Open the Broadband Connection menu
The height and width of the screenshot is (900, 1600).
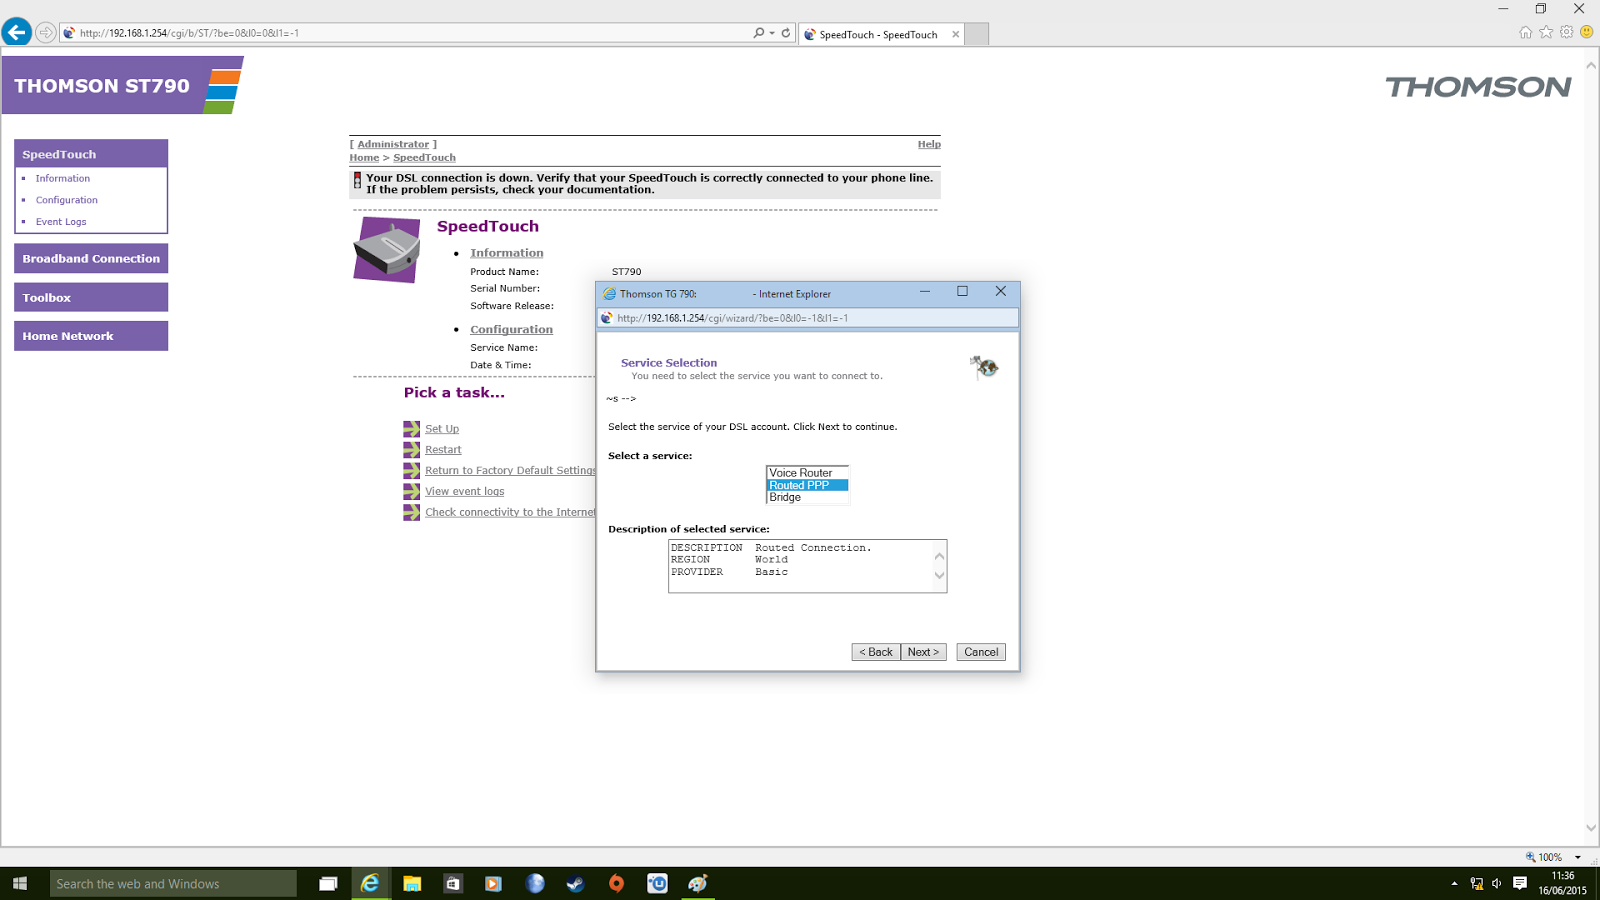point(91,258)
